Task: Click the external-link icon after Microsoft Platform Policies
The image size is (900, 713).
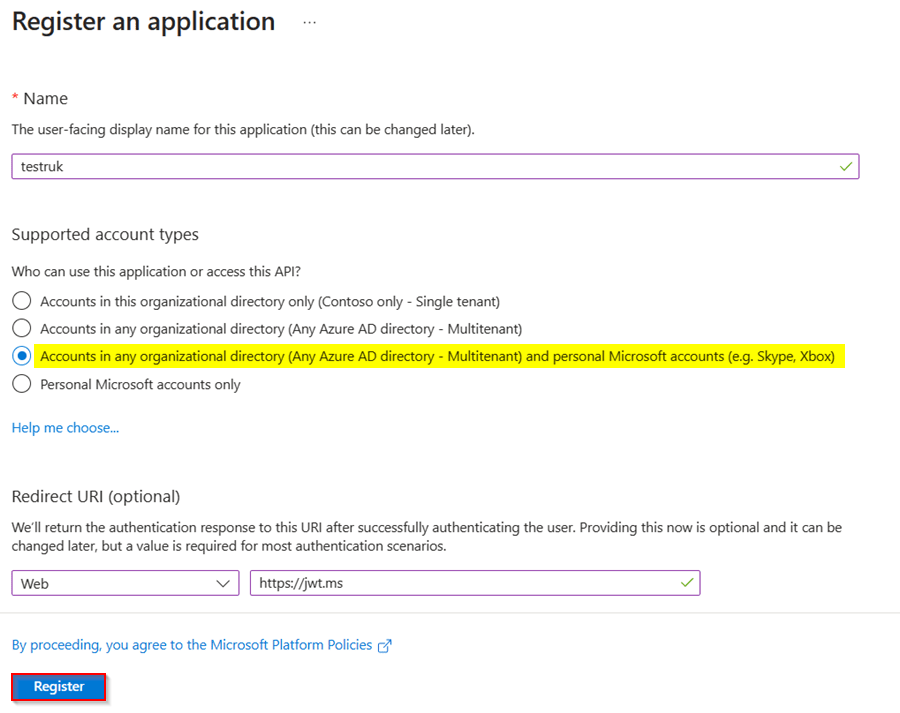Action: click(x=385, y=646)
